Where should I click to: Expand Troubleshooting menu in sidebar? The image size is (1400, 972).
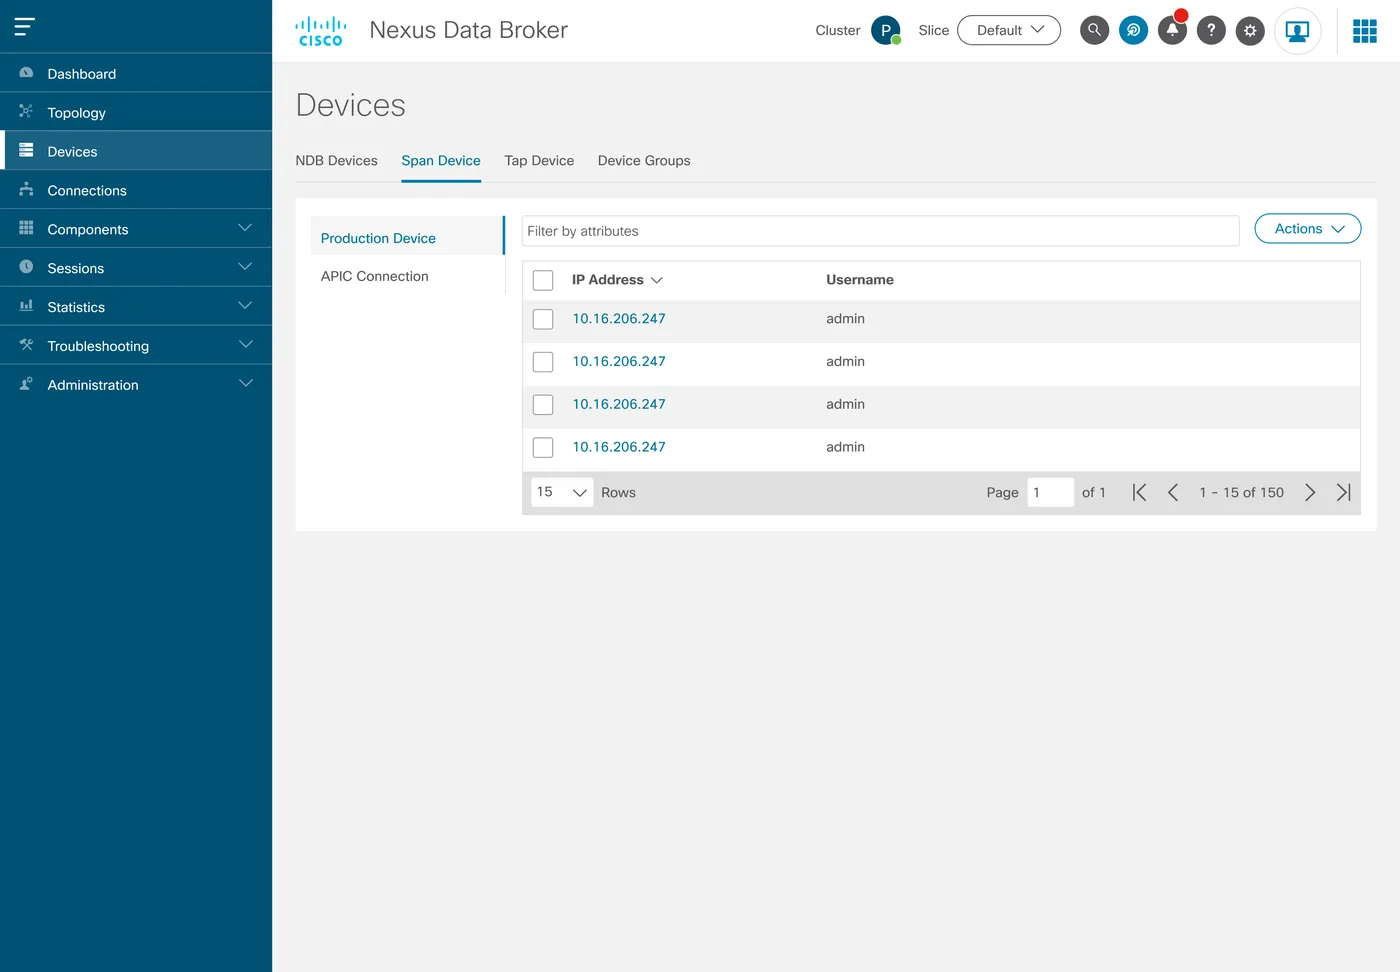coord(136,346)
